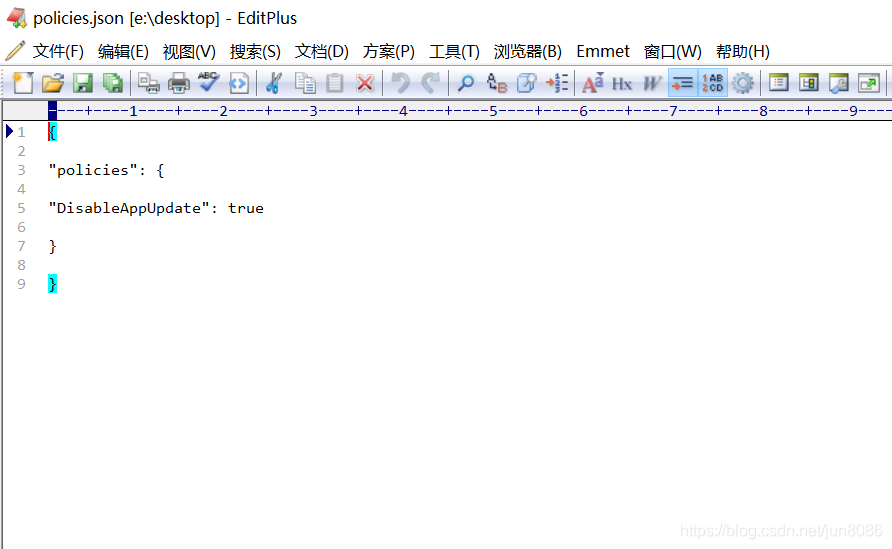Open the 文件(F) menu
This screenshot has width=892, height=549.
coord(58,51)
